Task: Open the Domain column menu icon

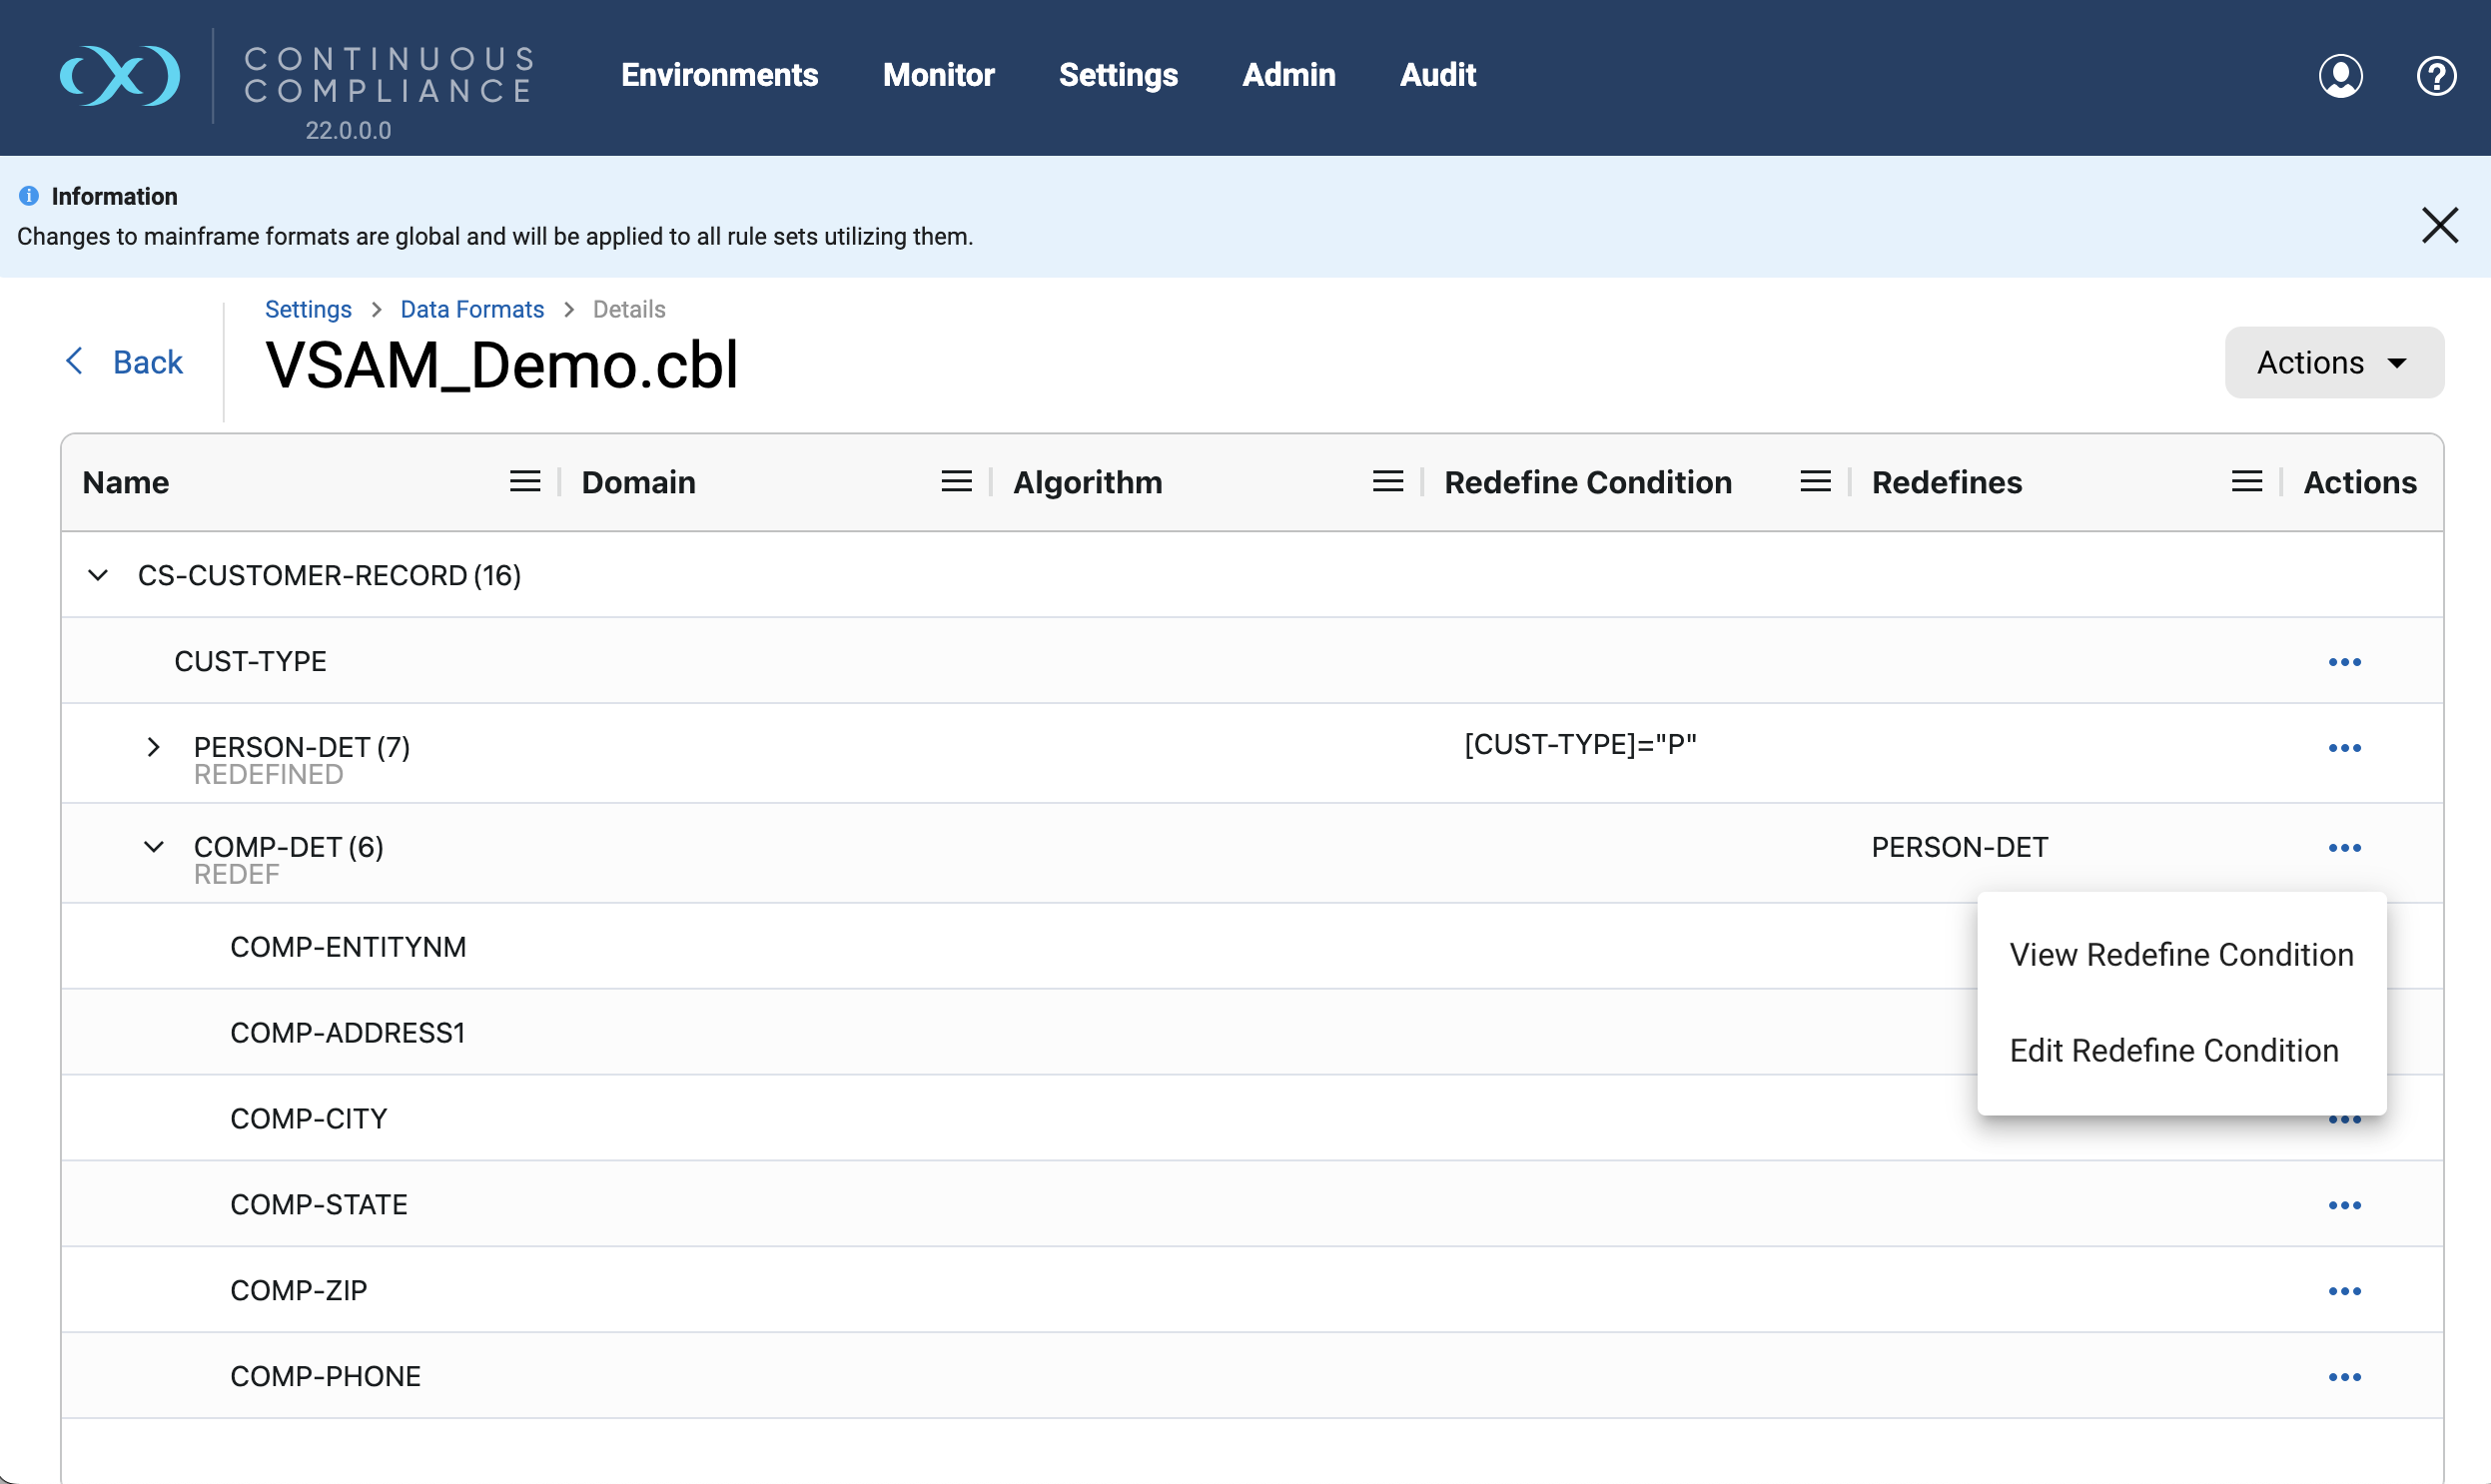Action: (956, 482)
